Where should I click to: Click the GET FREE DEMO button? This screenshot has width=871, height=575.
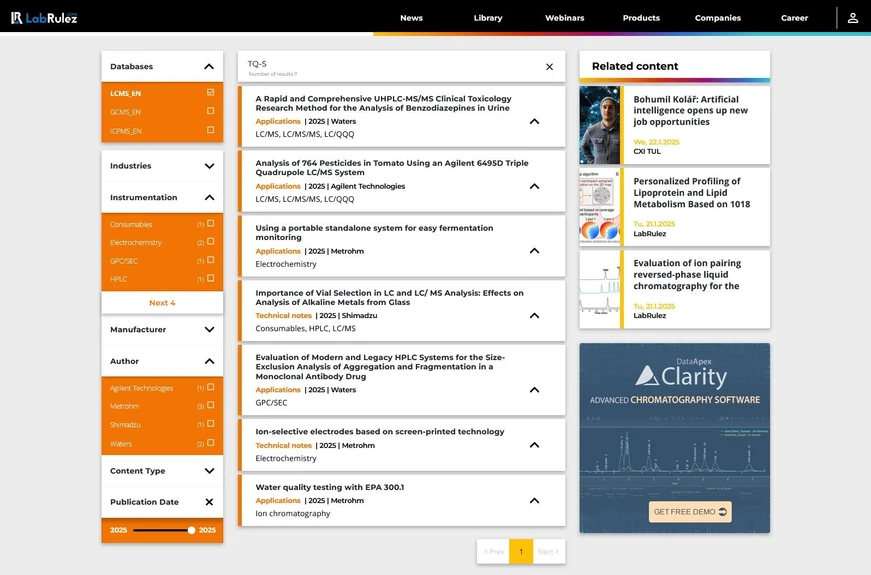point(690,512)
